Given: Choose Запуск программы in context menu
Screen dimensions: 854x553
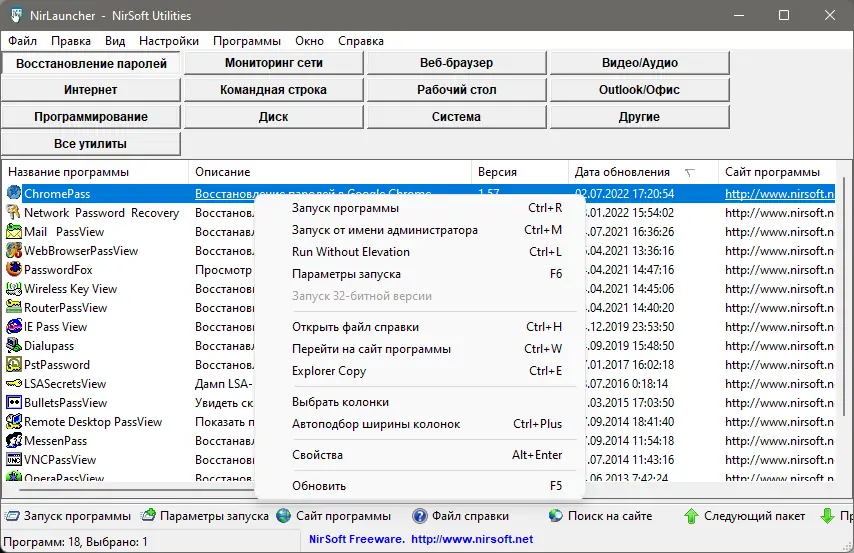Looking at the screenshot, I should (419, 208).
